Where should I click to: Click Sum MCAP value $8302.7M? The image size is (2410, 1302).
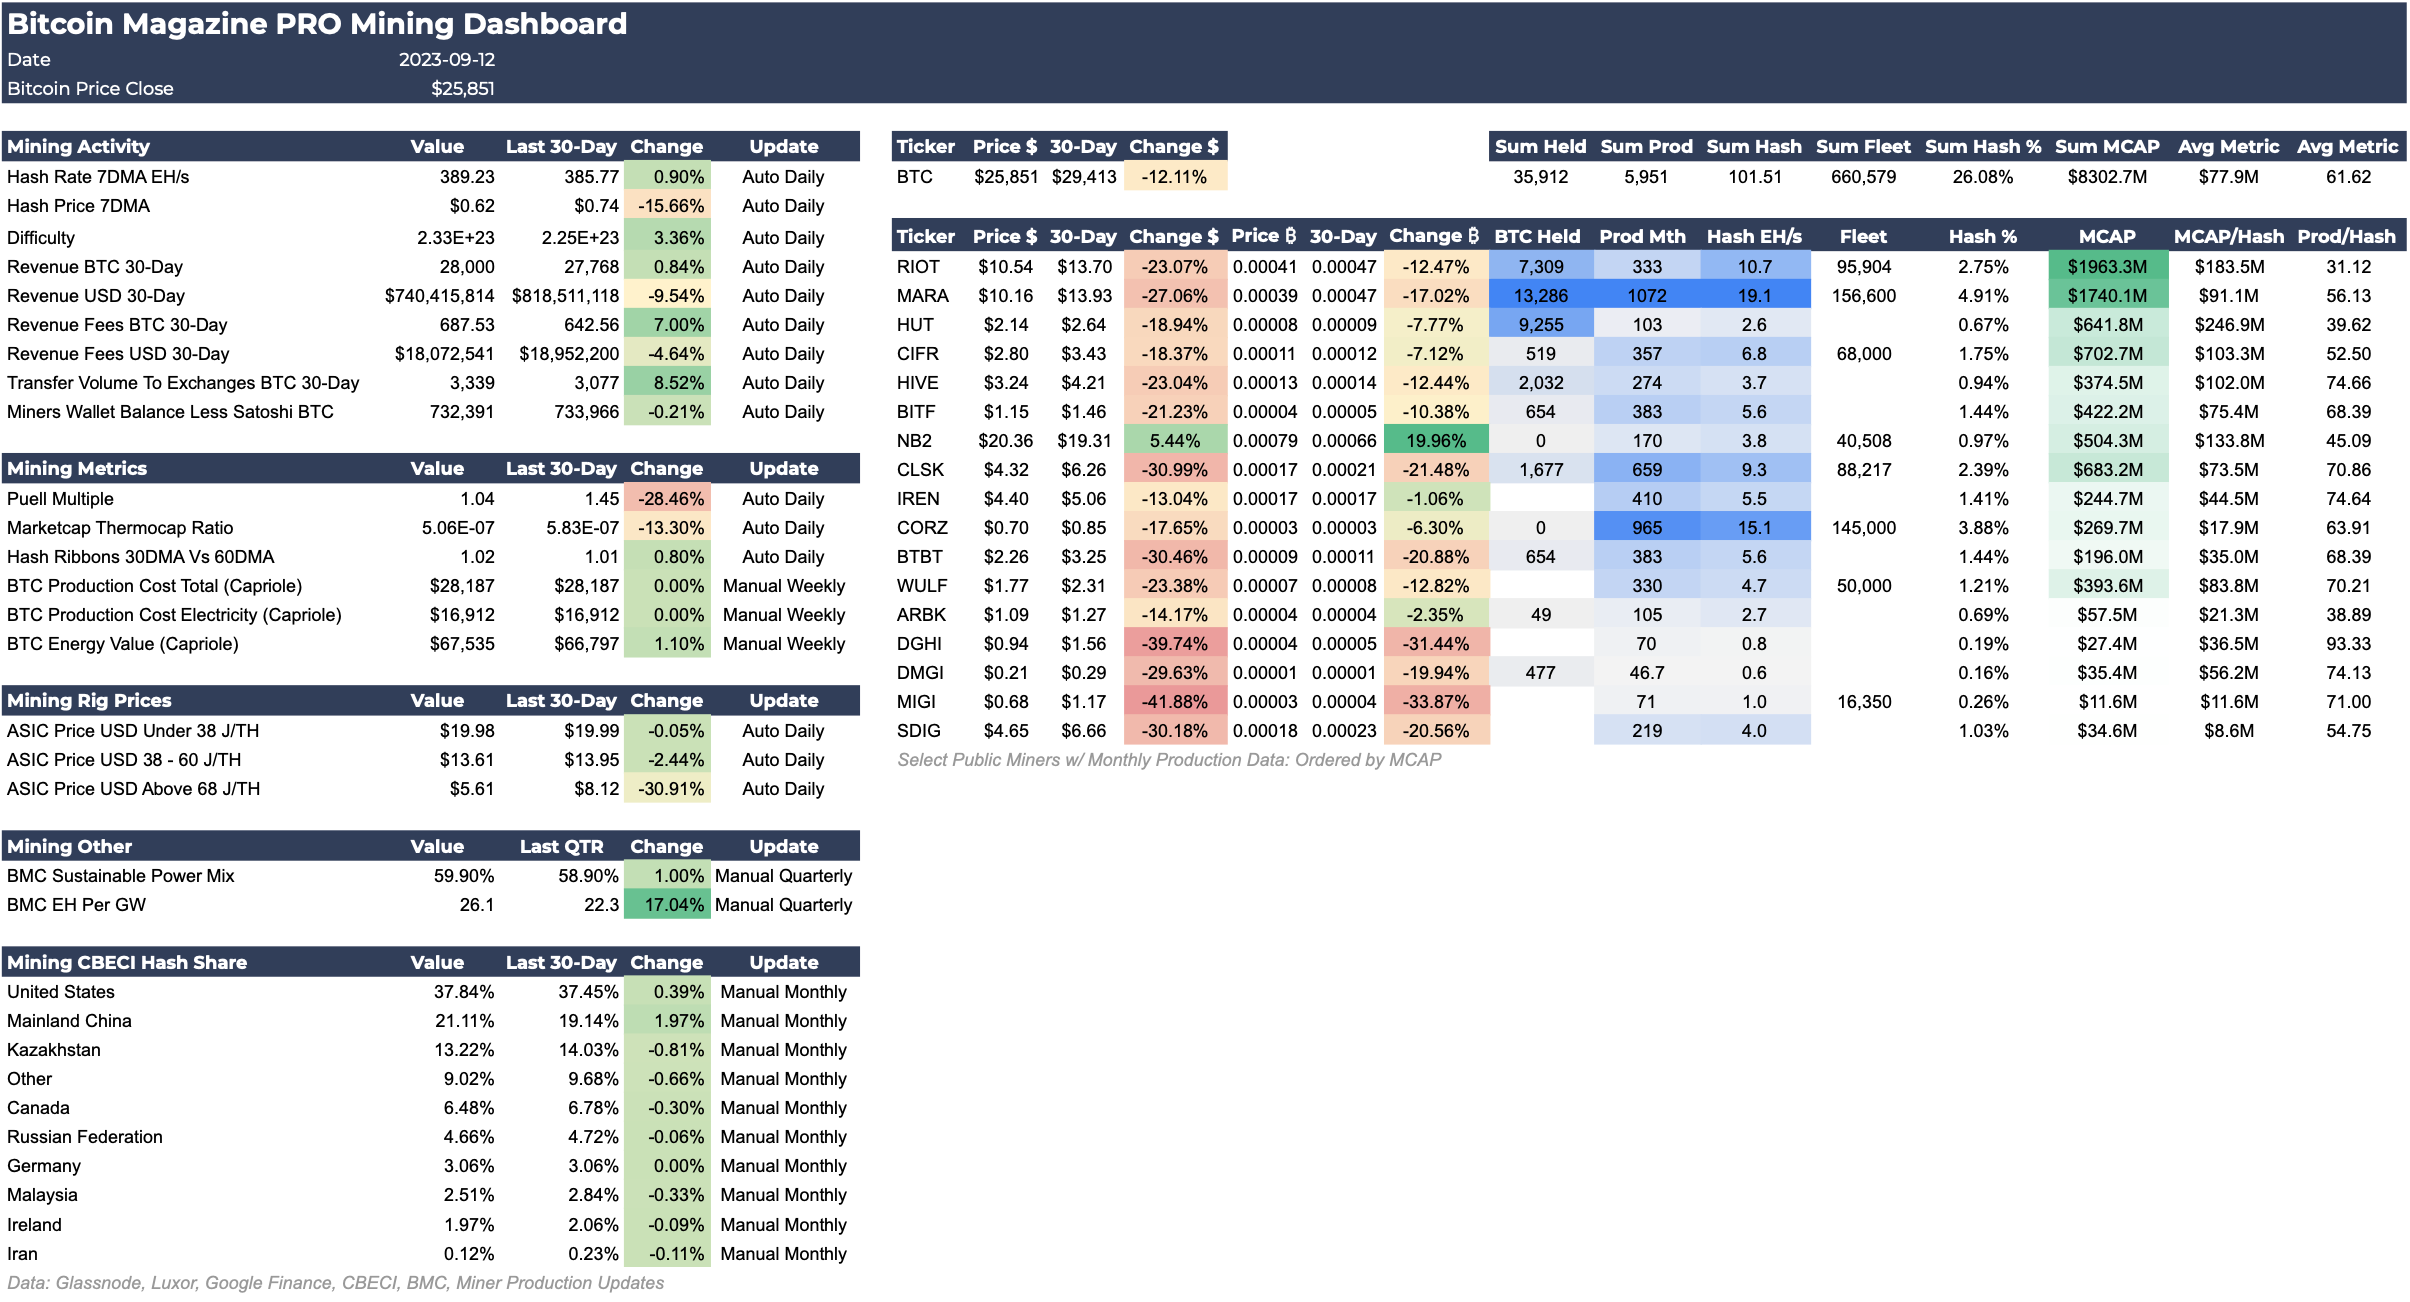[2107, 177]
